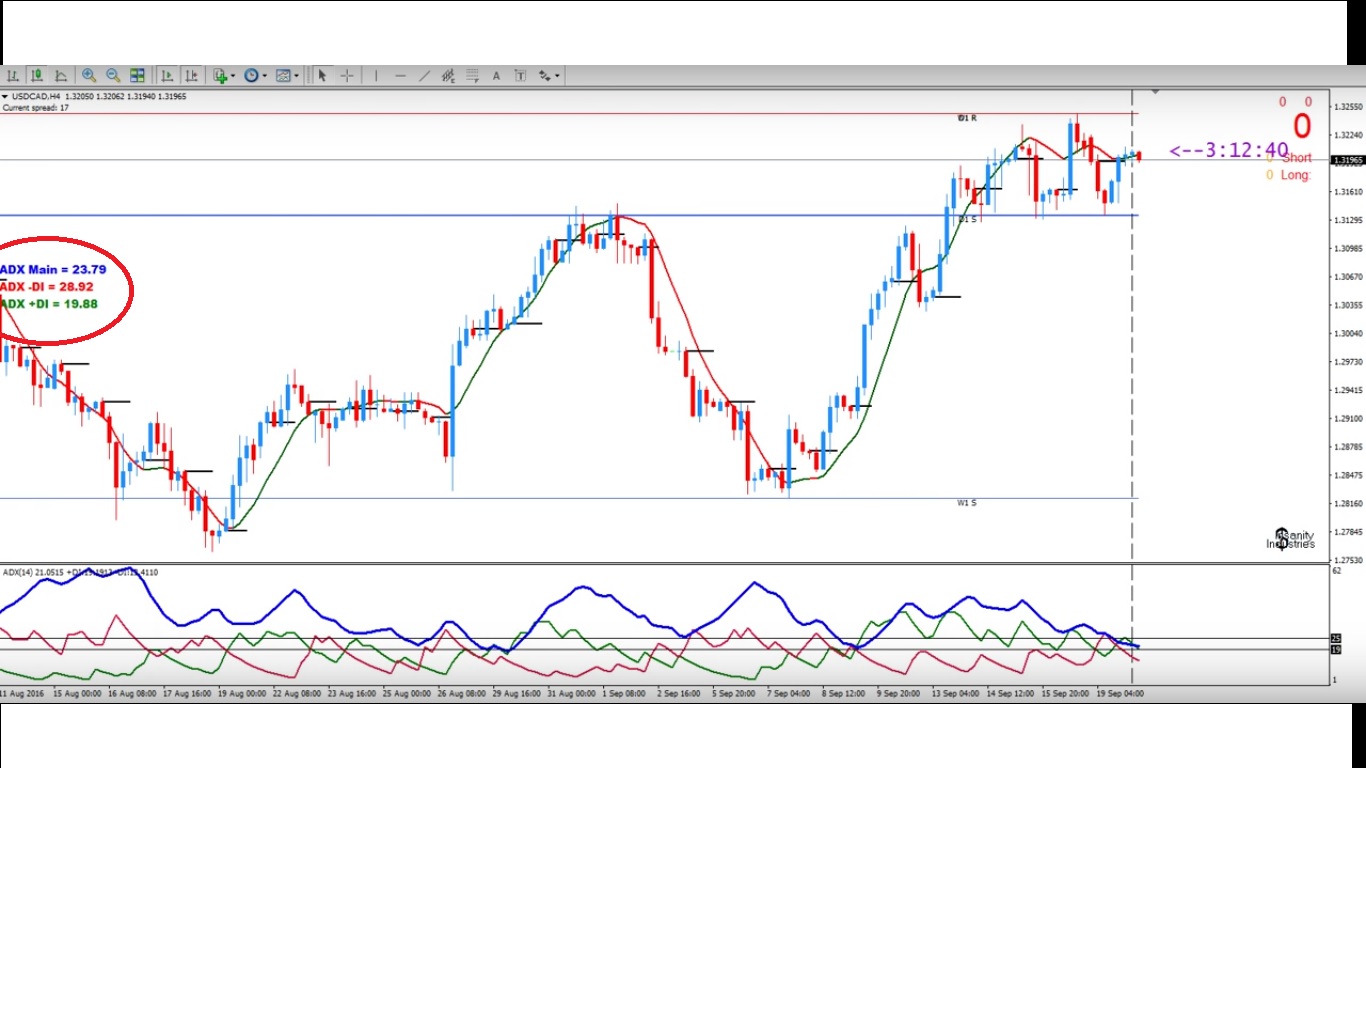
Task: Click the chart shift triangle marker at top
Action: (x=1155, y=92)
